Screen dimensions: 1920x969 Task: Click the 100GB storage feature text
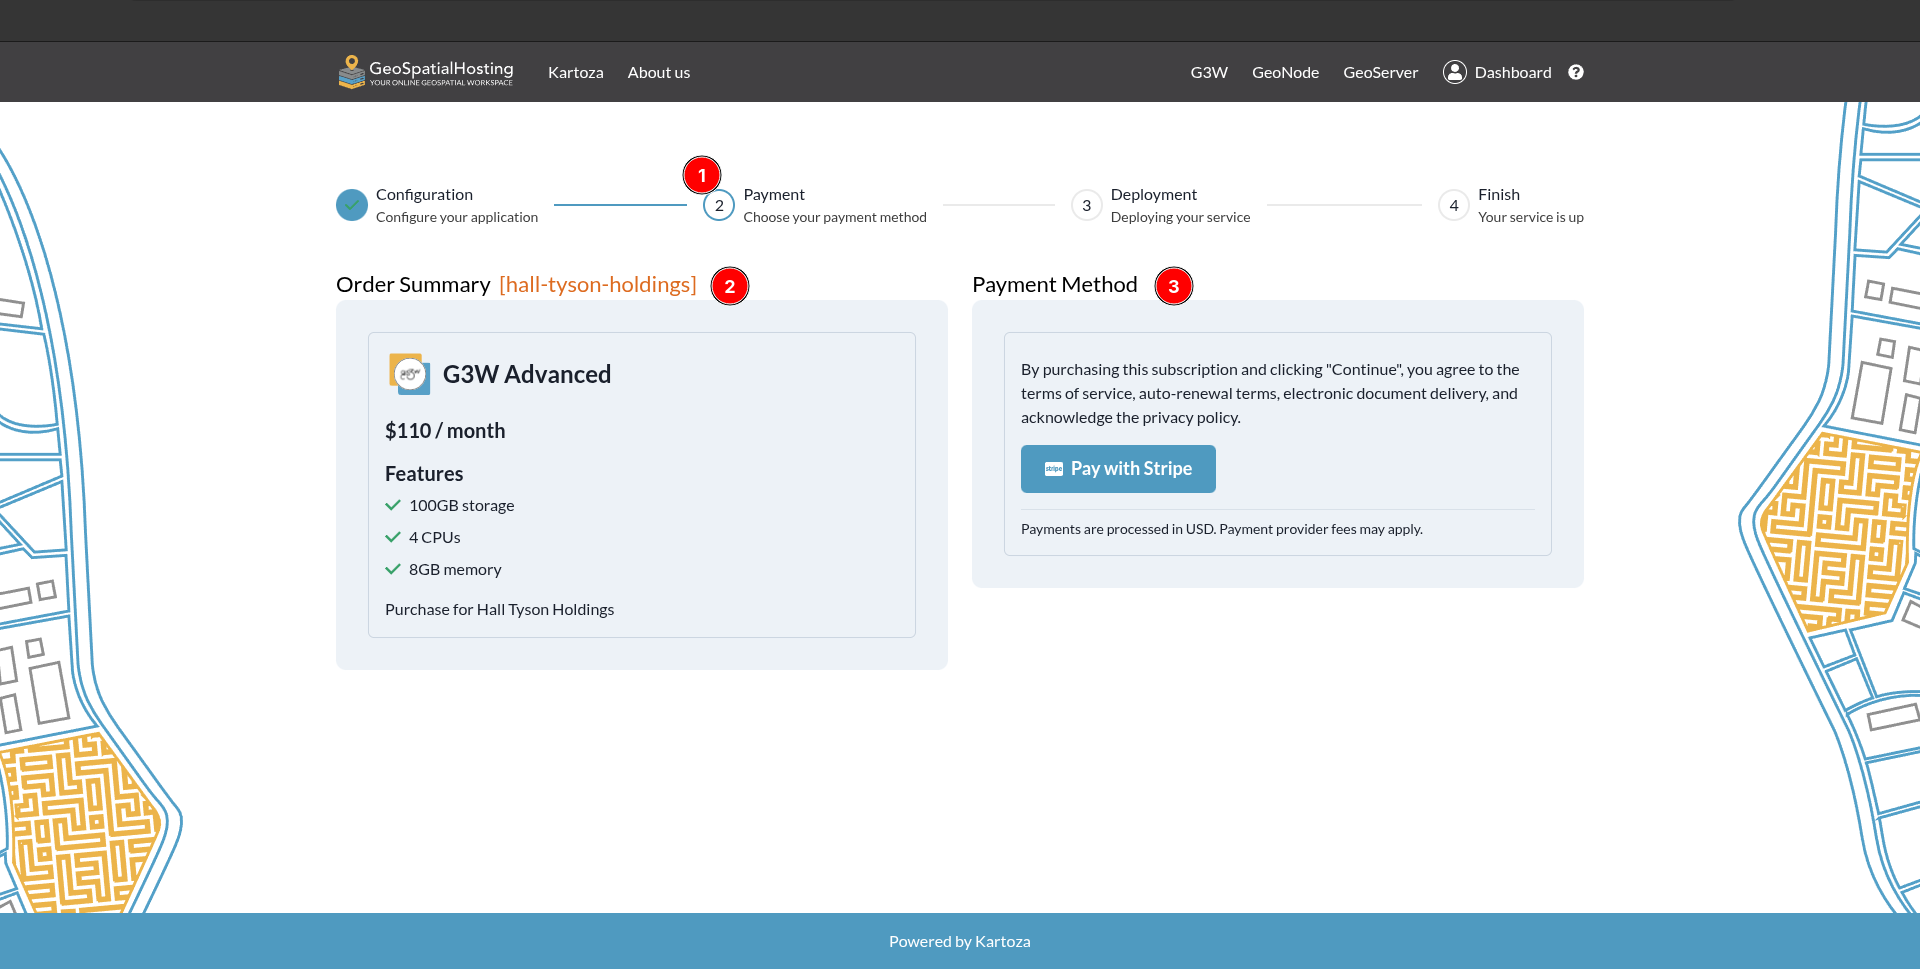point(461,505)
